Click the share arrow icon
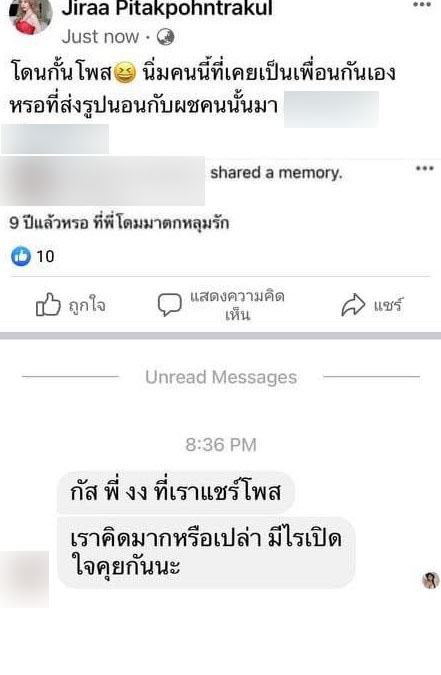This screenshot has height=675, width=441. coord(353,305)
